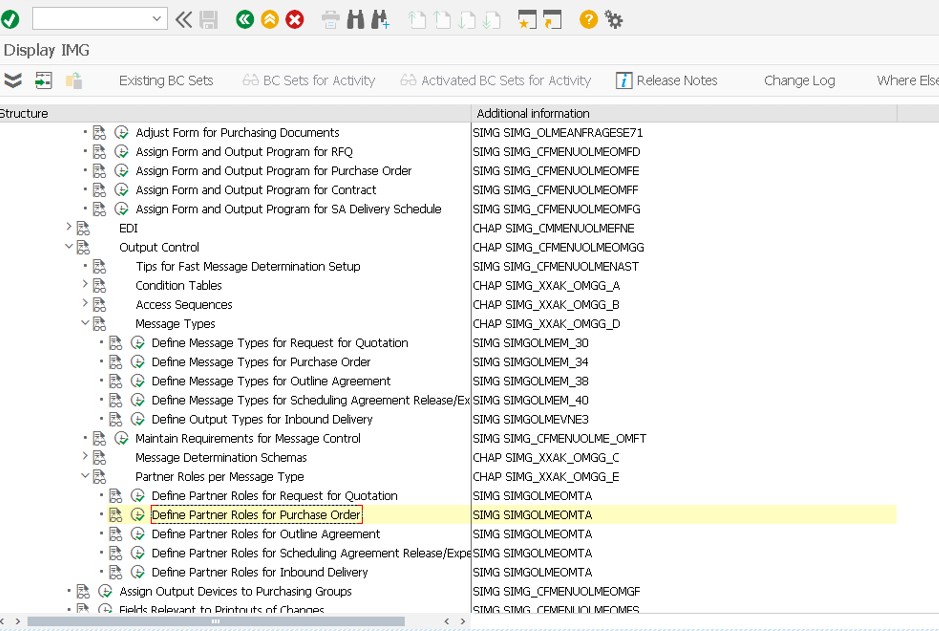Image resolution: width=939 pixels, height=631 pixels.
Task: Select Assign Form and Output Program for Contract
Action: tap(256, 190)
